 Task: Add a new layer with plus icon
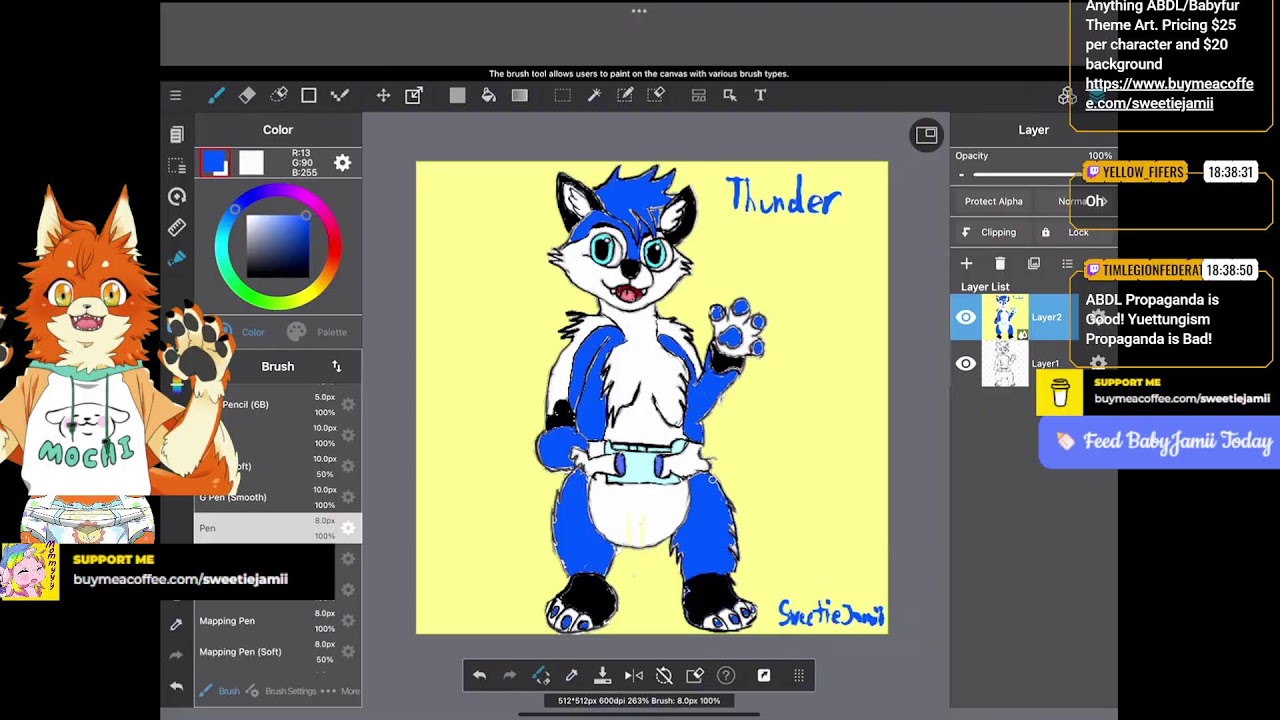(x=966, y=263)
